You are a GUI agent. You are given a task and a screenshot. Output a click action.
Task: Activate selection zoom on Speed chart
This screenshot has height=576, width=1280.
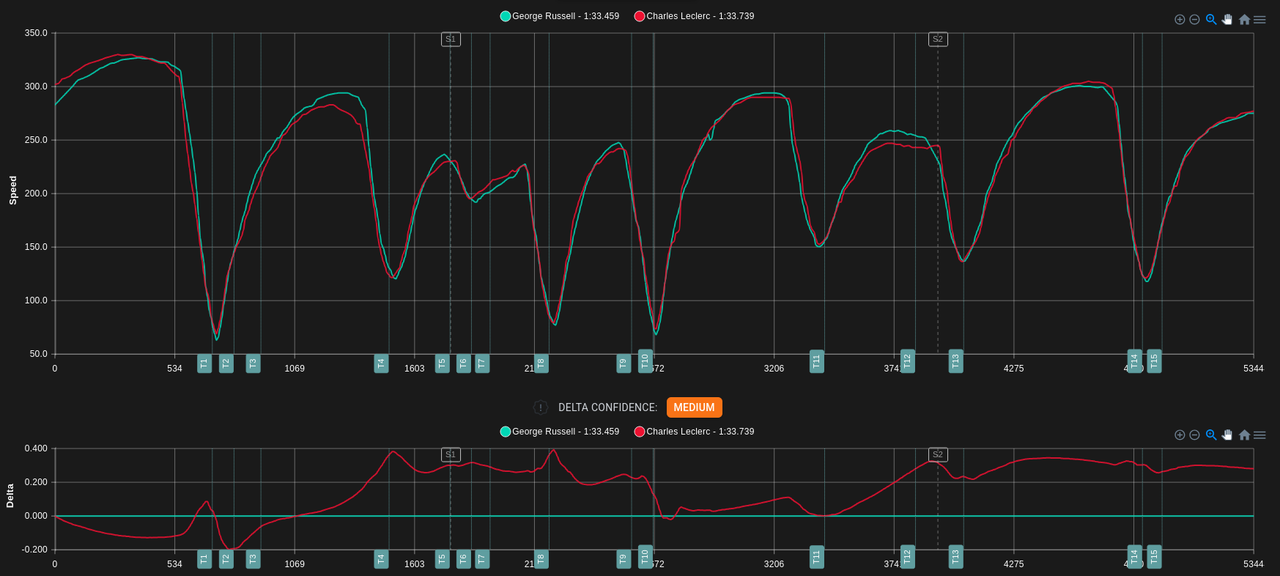click(1211, 19)
